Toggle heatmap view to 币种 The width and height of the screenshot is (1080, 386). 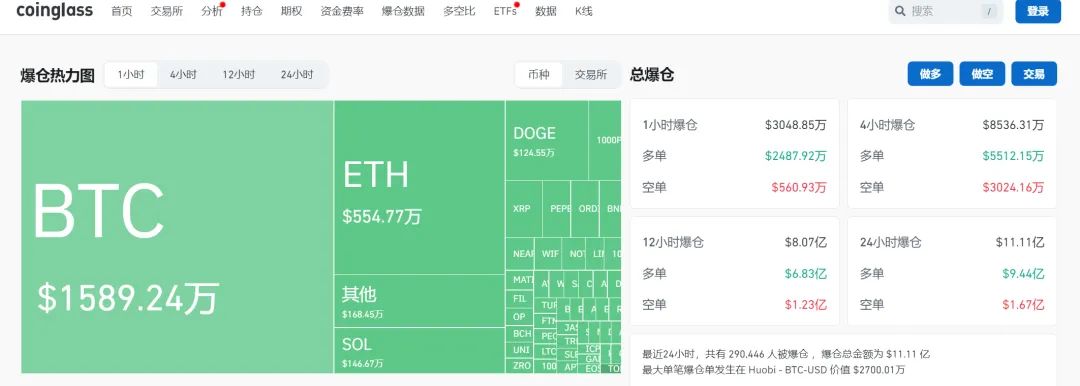[539, 74]
